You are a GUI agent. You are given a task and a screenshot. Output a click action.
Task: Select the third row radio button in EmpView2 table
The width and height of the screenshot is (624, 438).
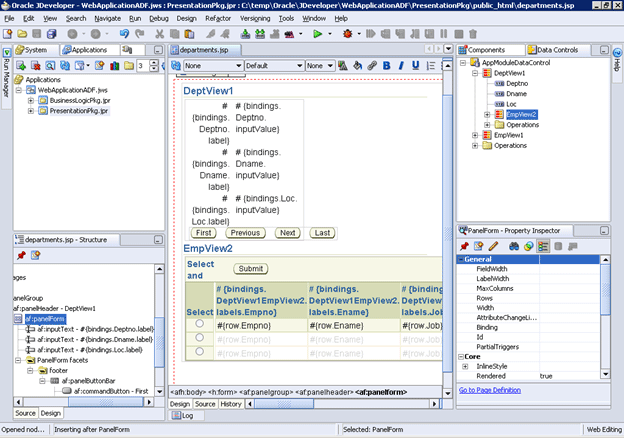(200, 352)
